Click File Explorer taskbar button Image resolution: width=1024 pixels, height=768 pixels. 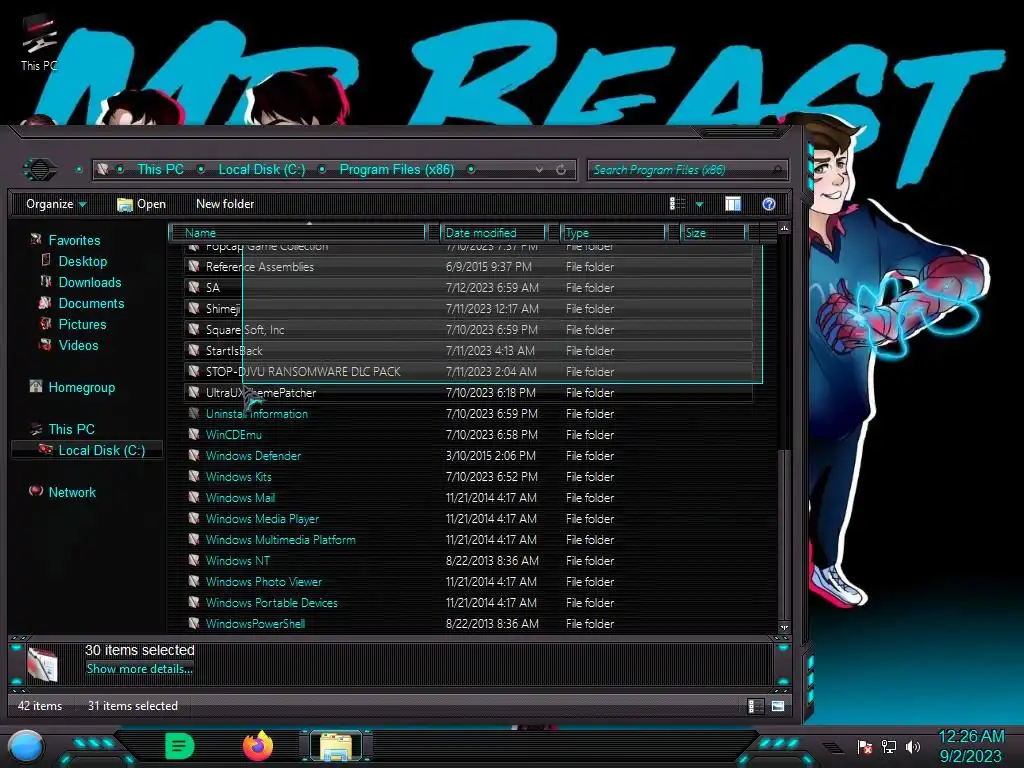(x=336, y=746)
